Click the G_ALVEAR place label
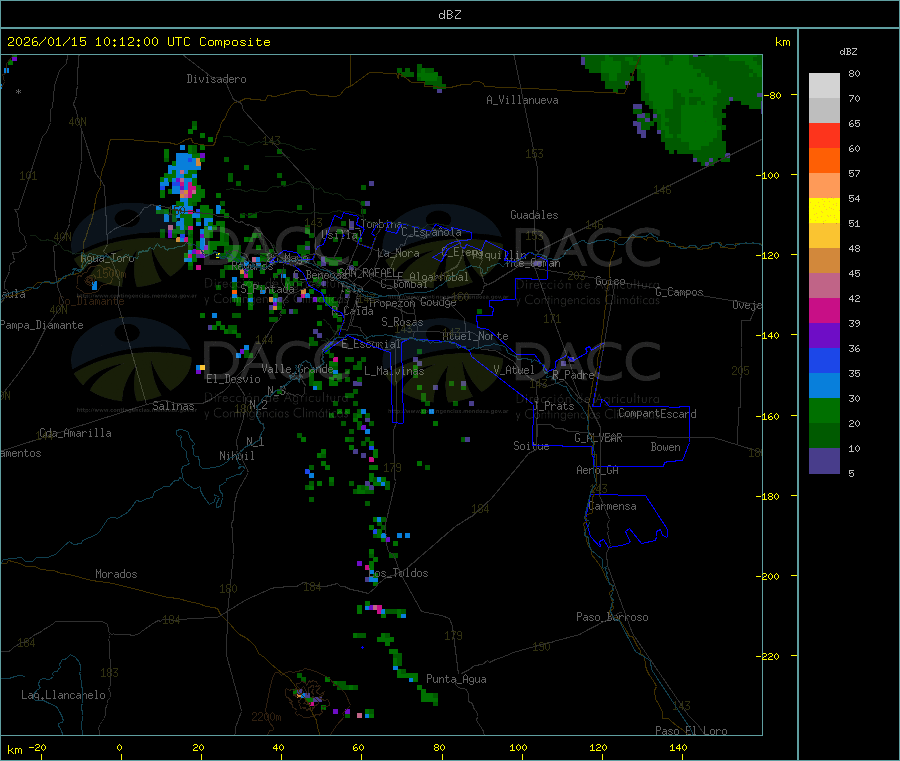 pos(599,438)
